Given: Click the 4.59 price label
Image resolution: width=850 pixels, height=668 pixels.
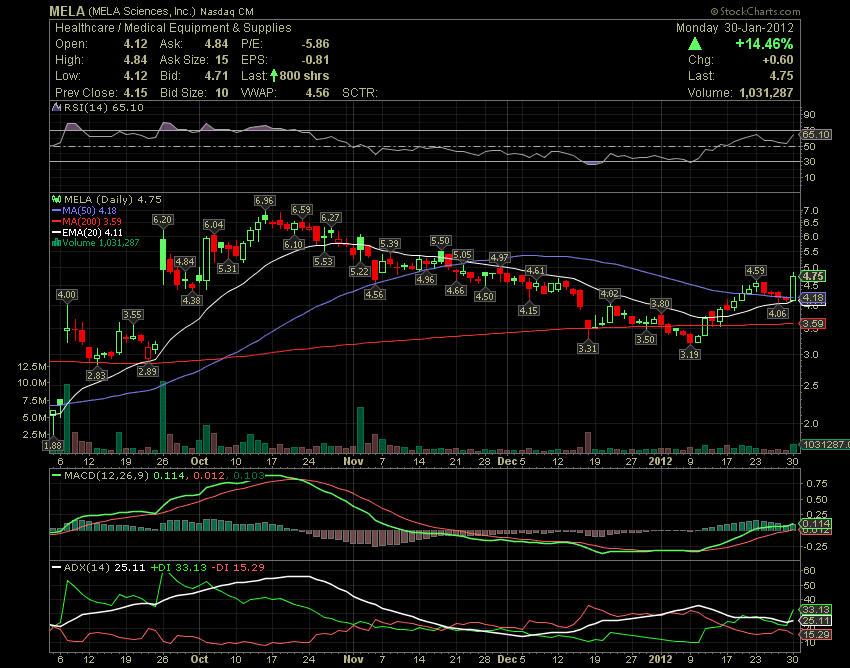Looking at the screenshot, I should point(756,271).
